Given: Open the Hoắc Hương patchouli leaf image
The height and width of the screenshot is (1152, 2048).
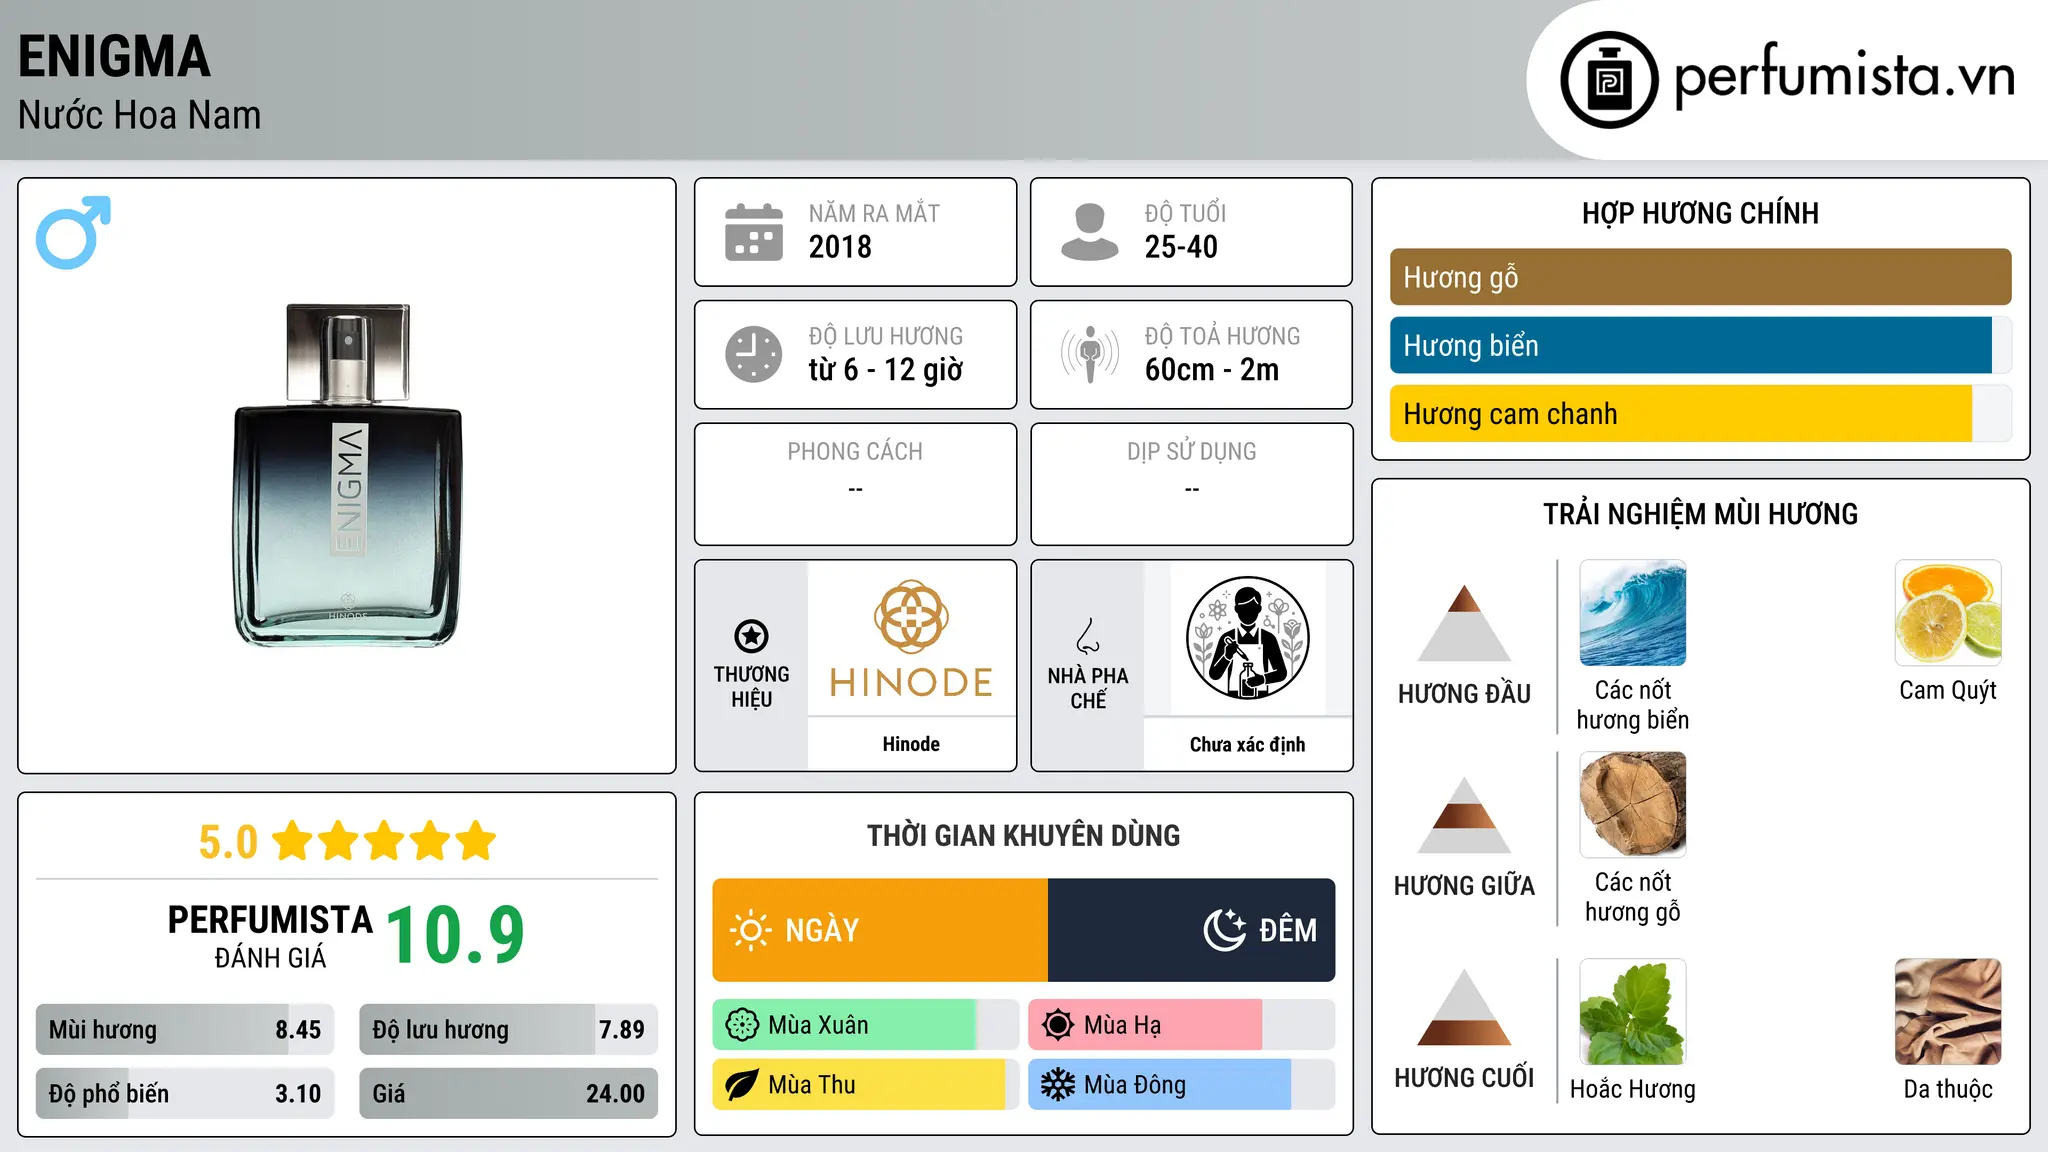Looking at the screenshot, I should click(1633, 1012).
